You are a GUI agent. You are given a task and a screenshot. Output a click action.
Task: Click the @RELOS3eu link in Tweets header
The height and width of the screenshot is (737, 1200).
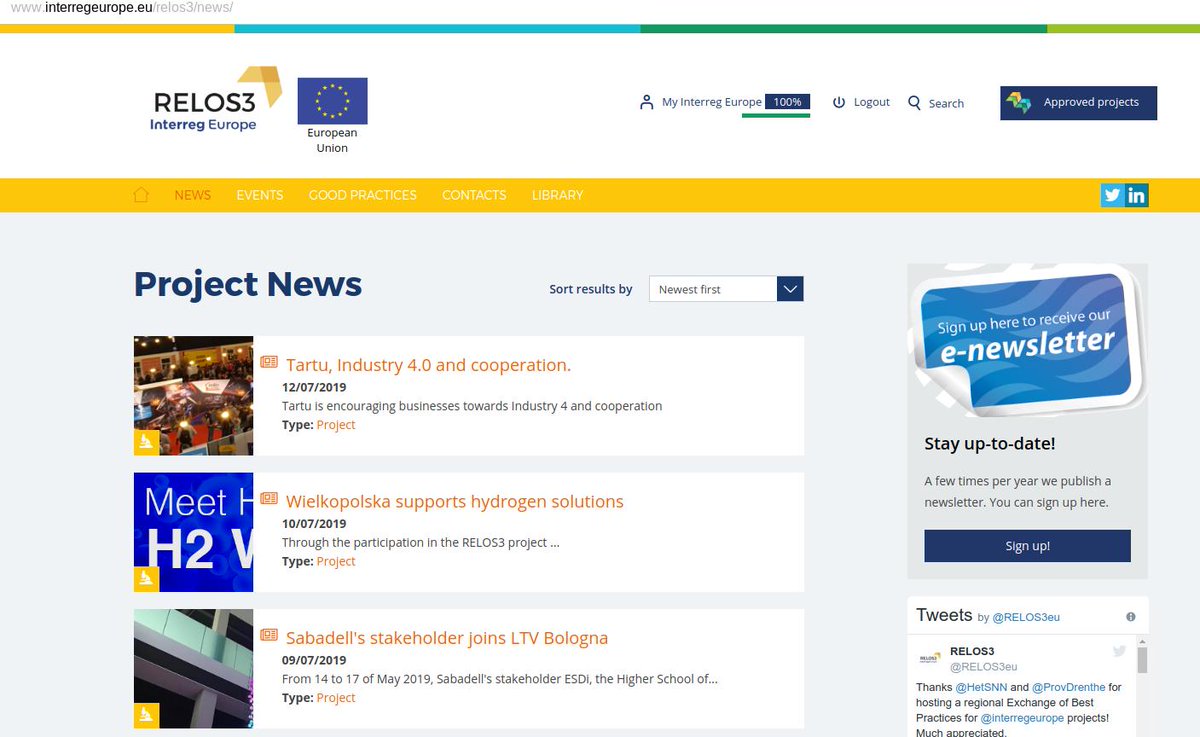tap(1026, 617)
